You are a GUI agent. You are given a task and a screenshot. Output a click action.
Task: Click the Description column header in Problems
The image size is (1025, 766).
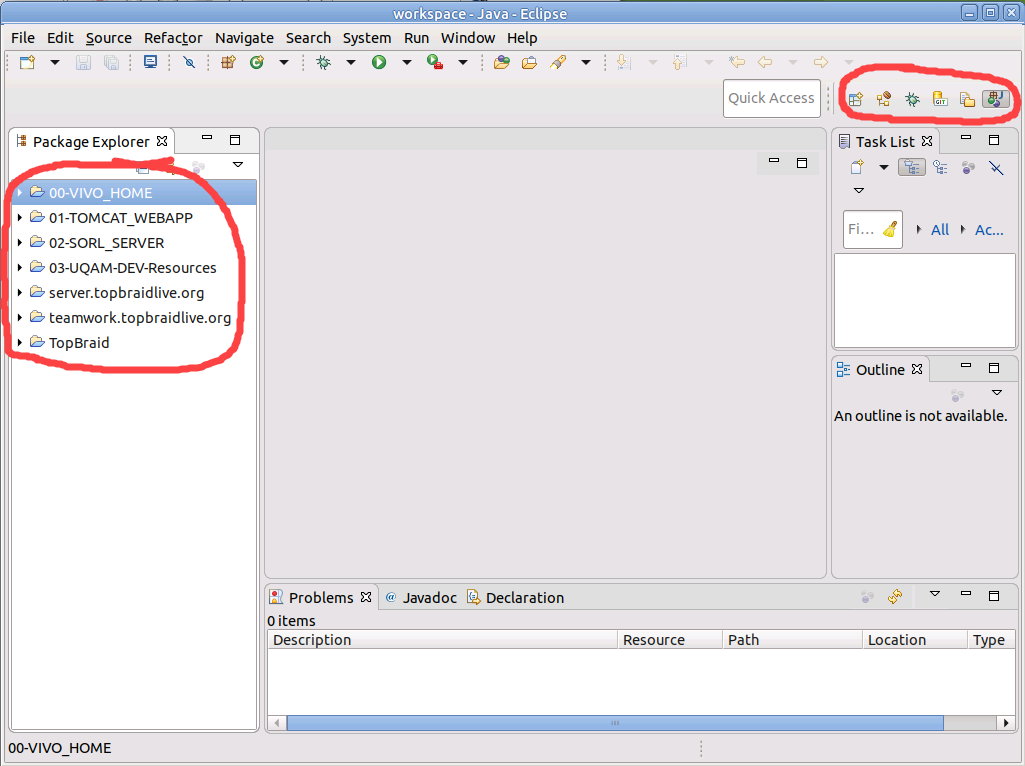coord(443,640)
